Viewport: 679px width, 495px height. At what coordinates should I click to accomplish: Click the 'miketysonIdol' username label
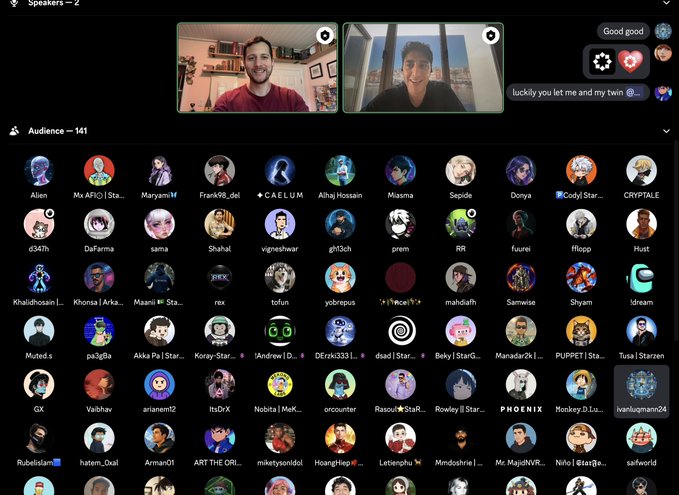[280, 463]
